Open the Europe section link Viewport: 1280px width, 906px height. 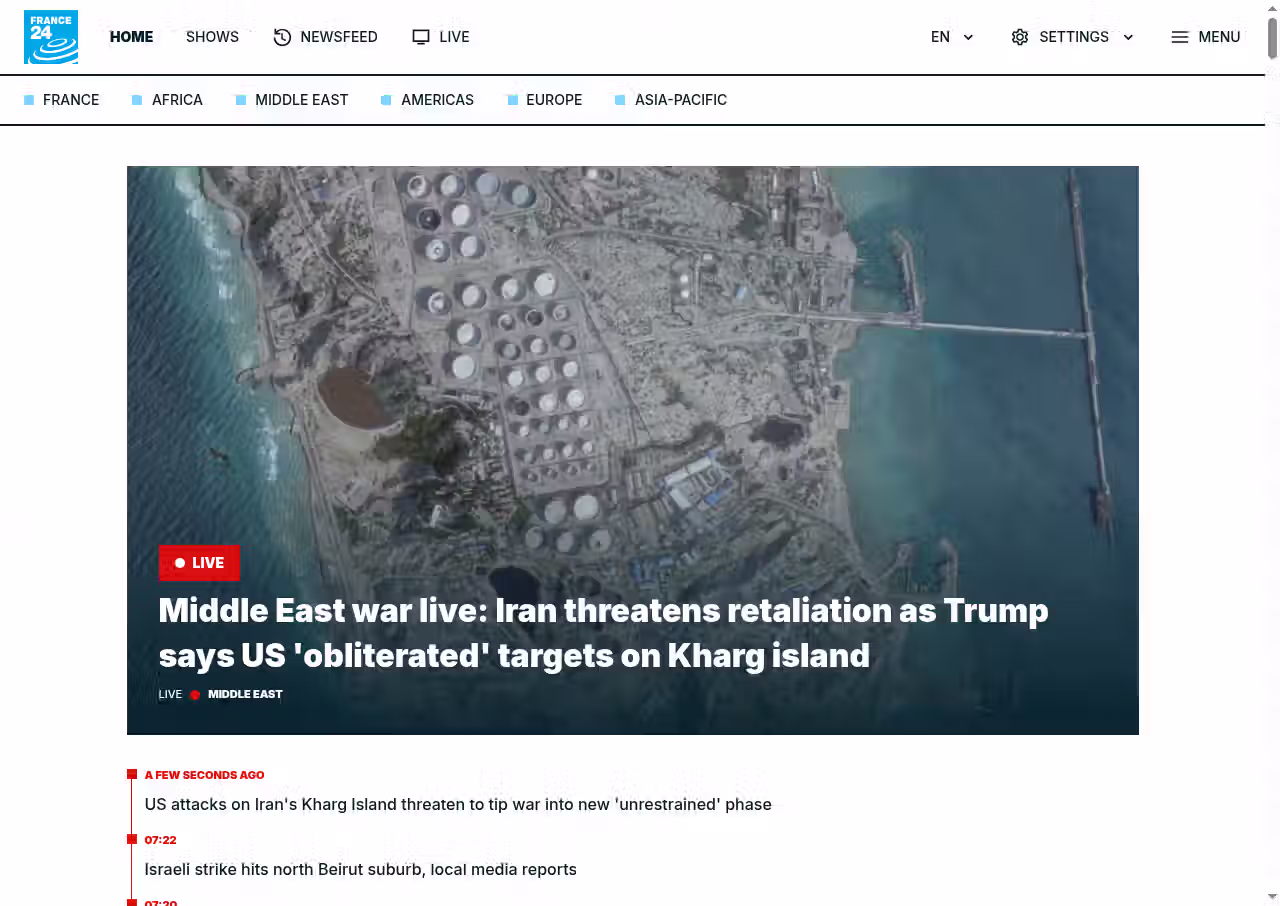tap(554, 100)
